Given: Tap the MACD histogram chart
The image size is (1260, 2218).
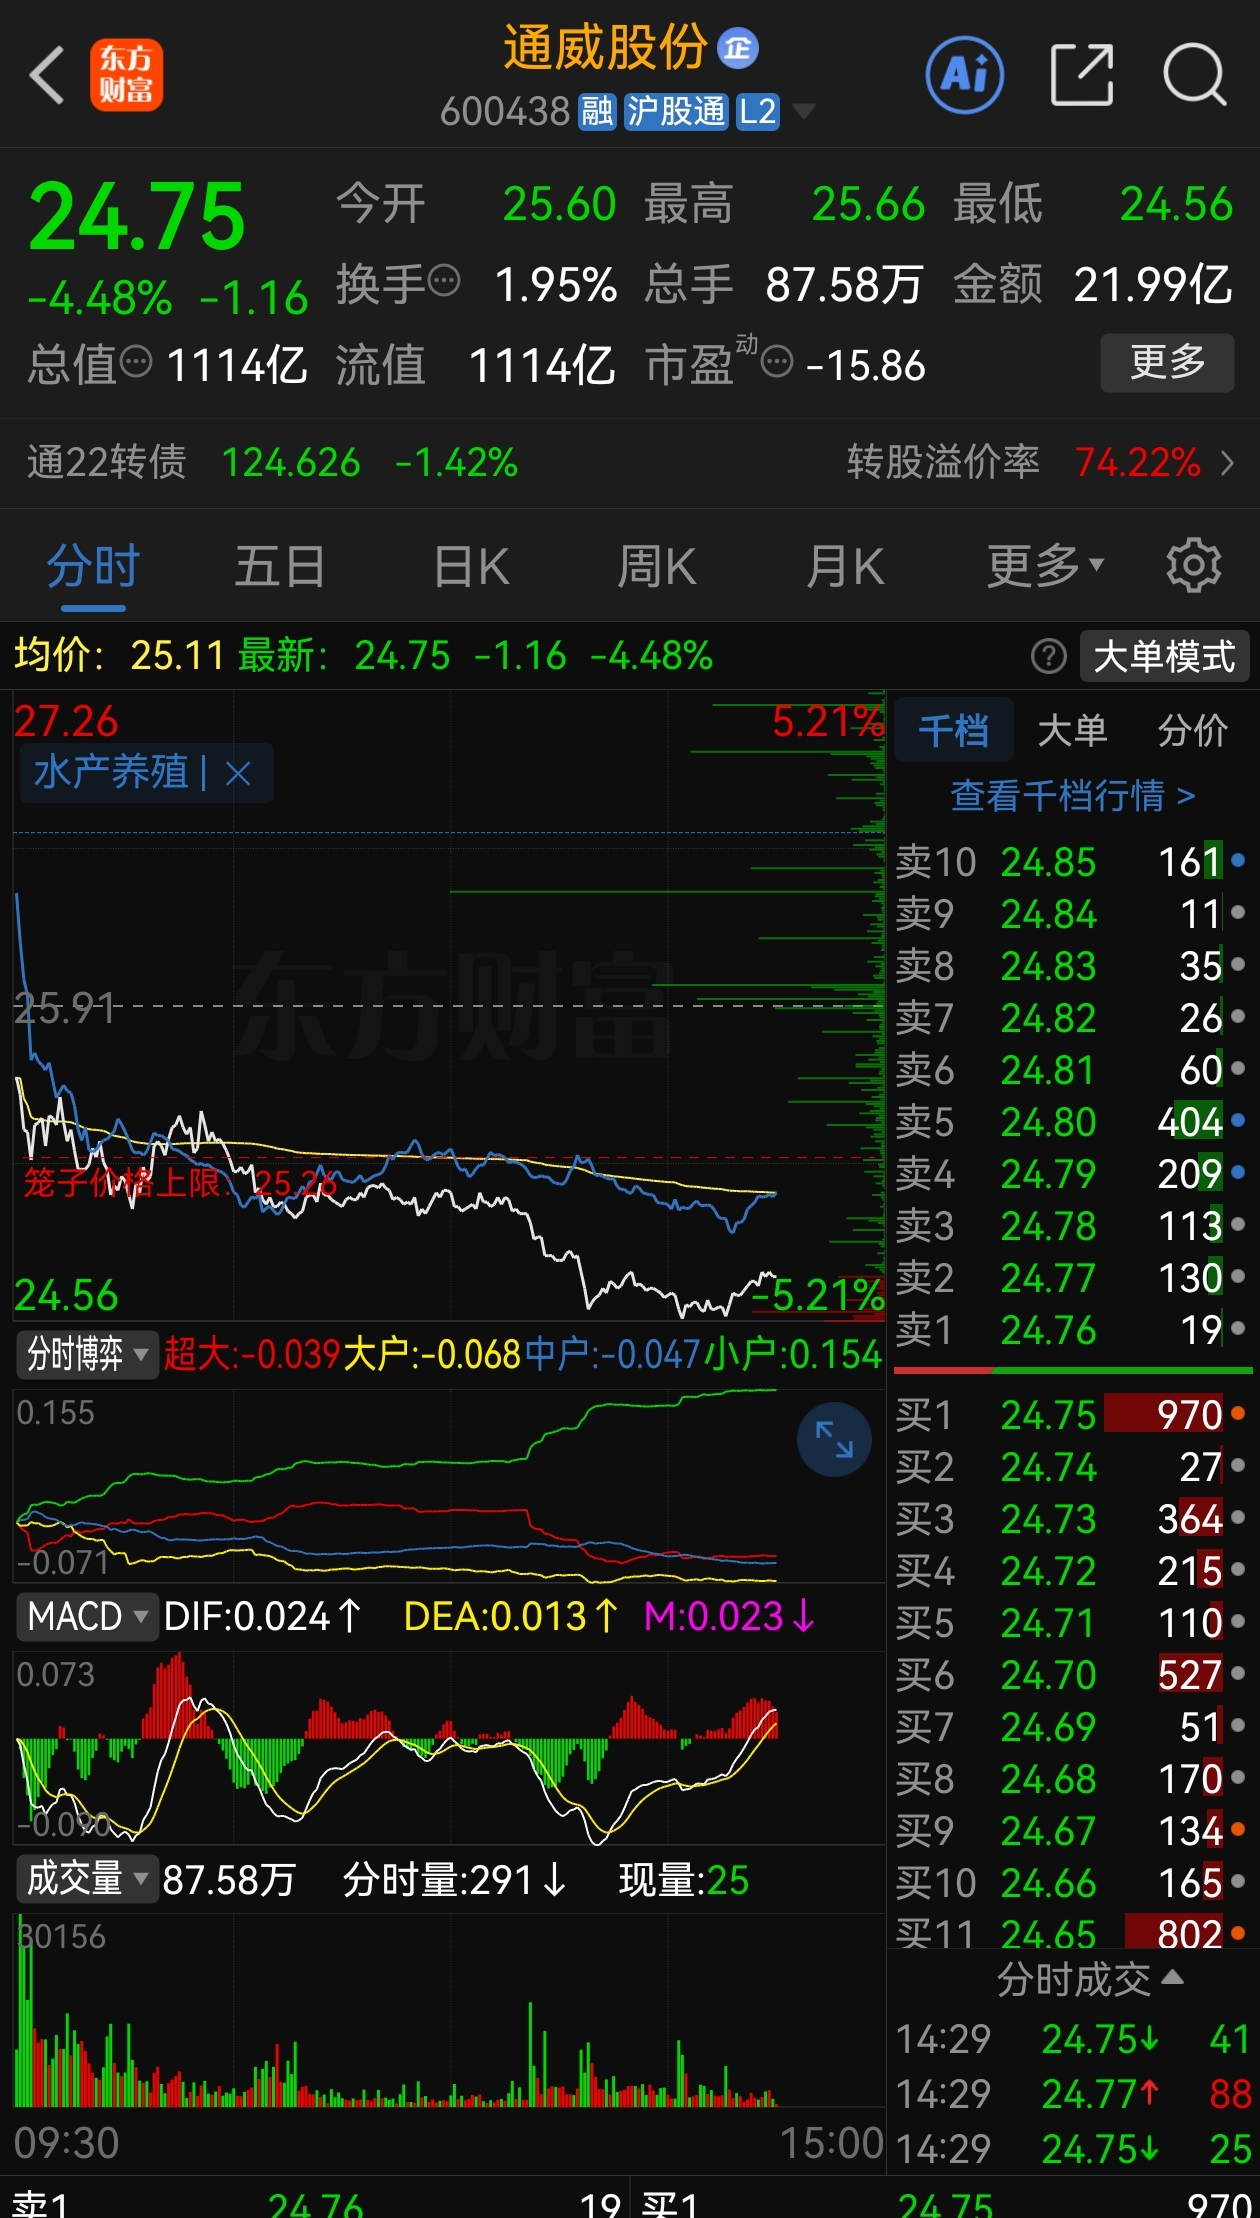Looking at the screenshot, I should coord(448,1746).
